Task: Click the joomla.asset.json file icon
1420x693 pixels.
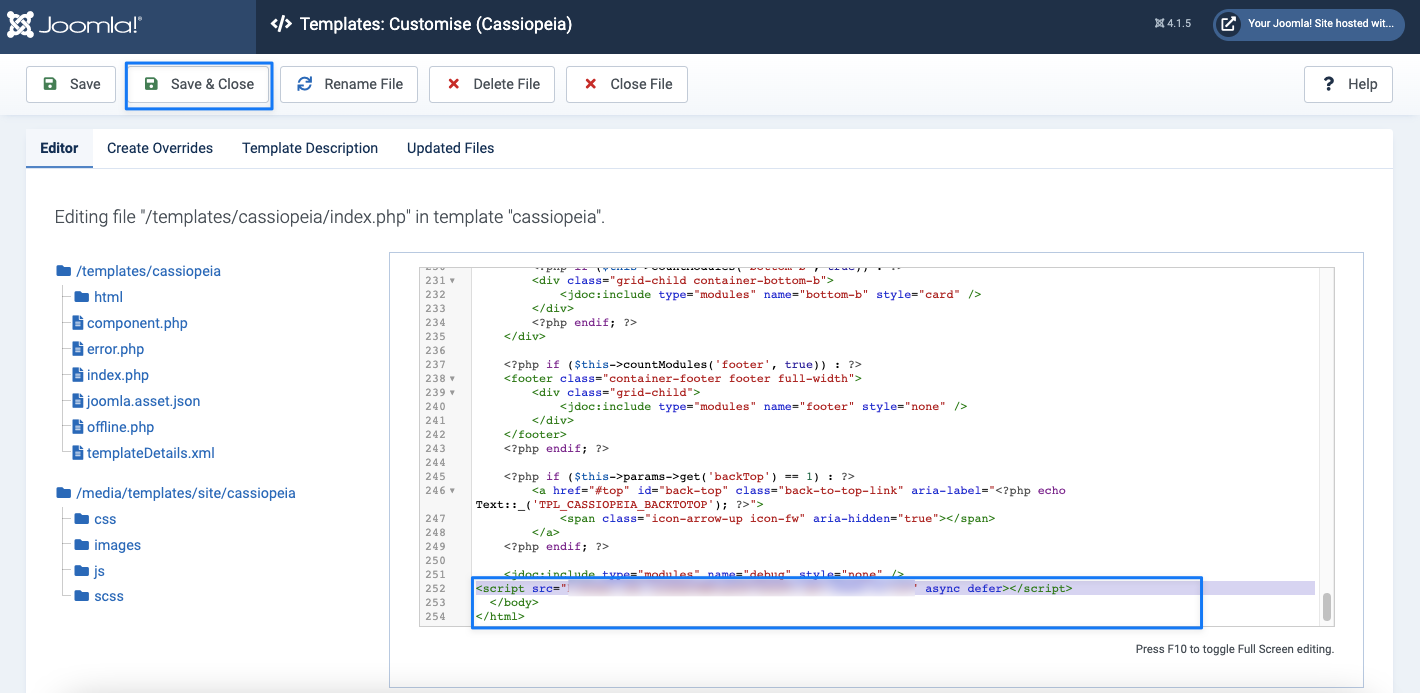Action: [x=78, y=401]
